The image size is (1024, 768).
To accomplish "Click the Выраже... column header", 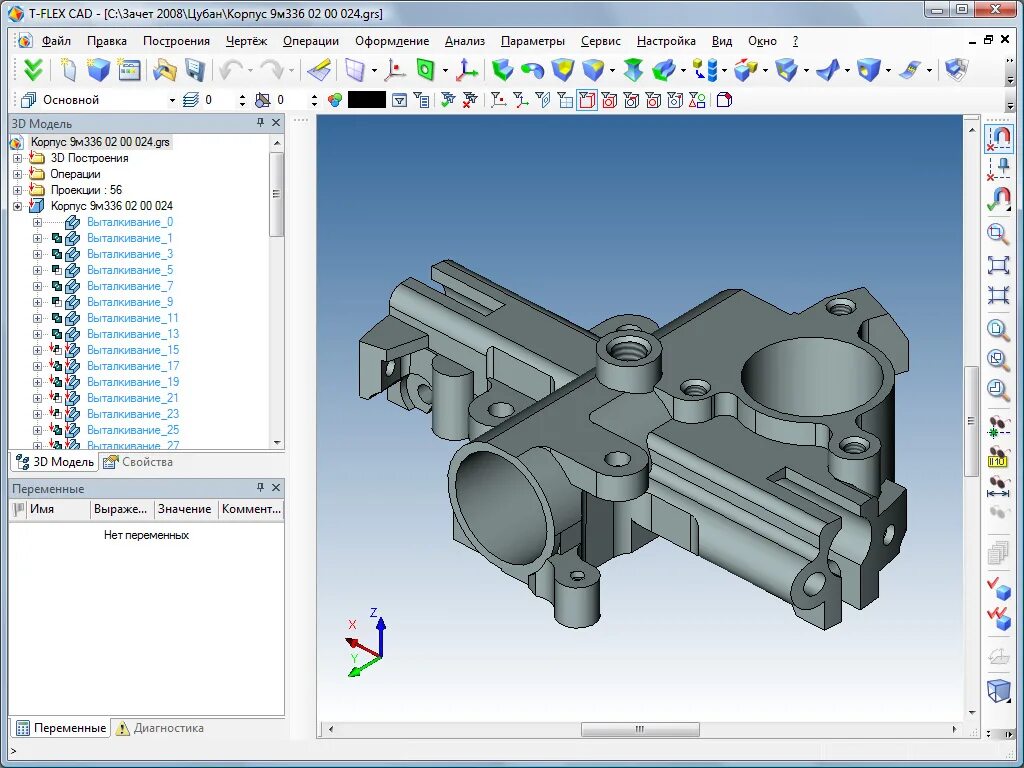I will pos(120,509).
